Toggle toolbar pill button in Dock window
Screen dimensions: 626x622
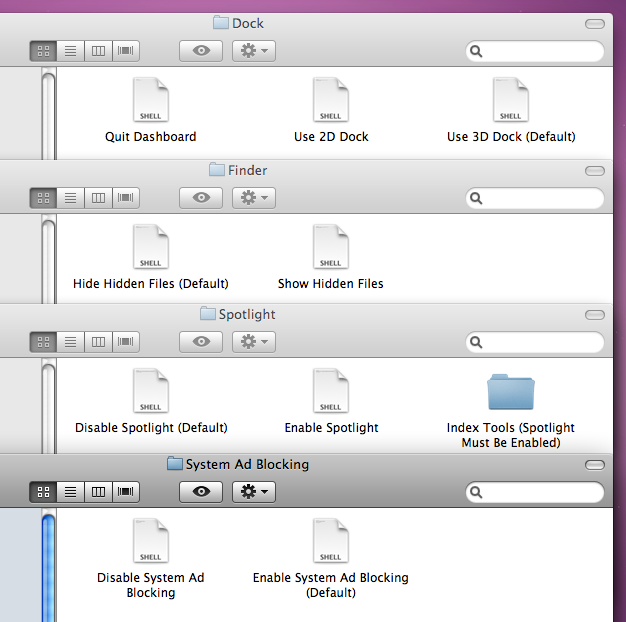594,24
